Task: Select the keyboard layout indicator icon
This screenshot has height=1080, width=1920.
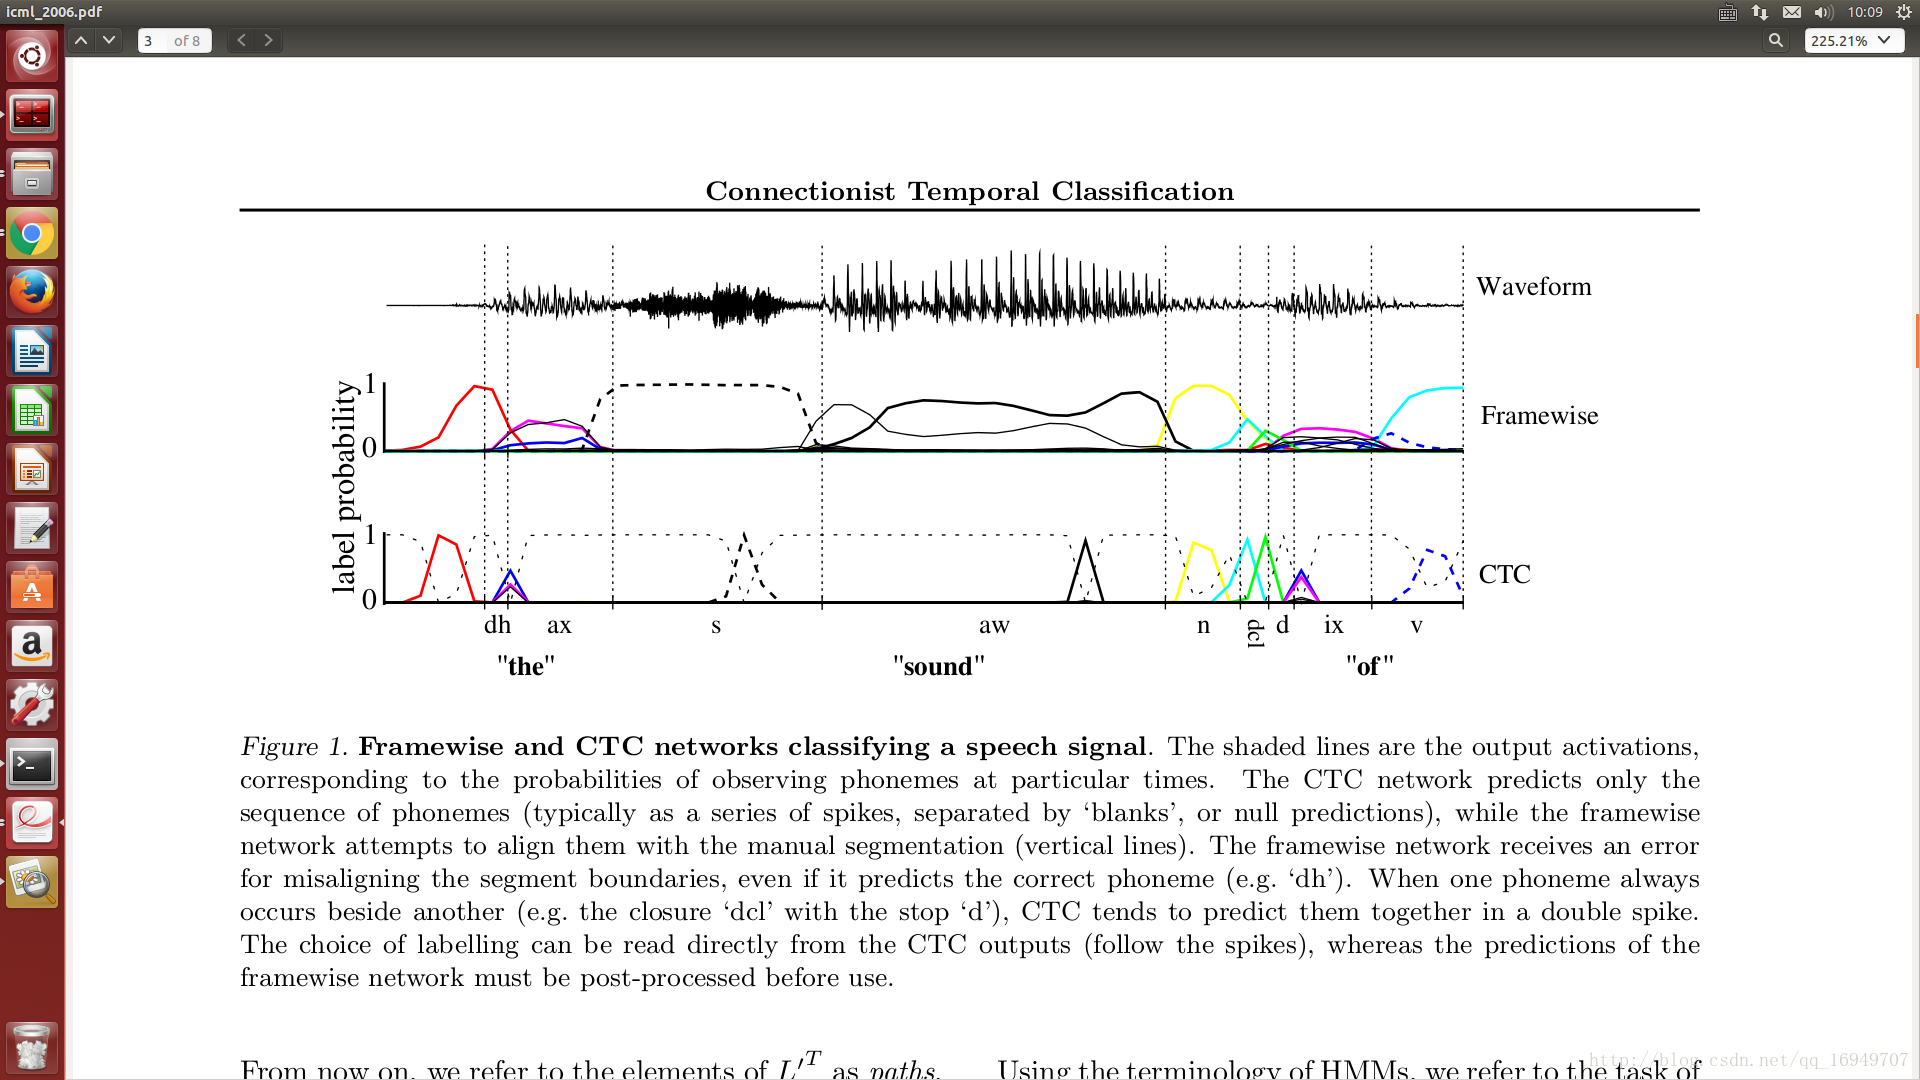Action: coord(1724,13)
